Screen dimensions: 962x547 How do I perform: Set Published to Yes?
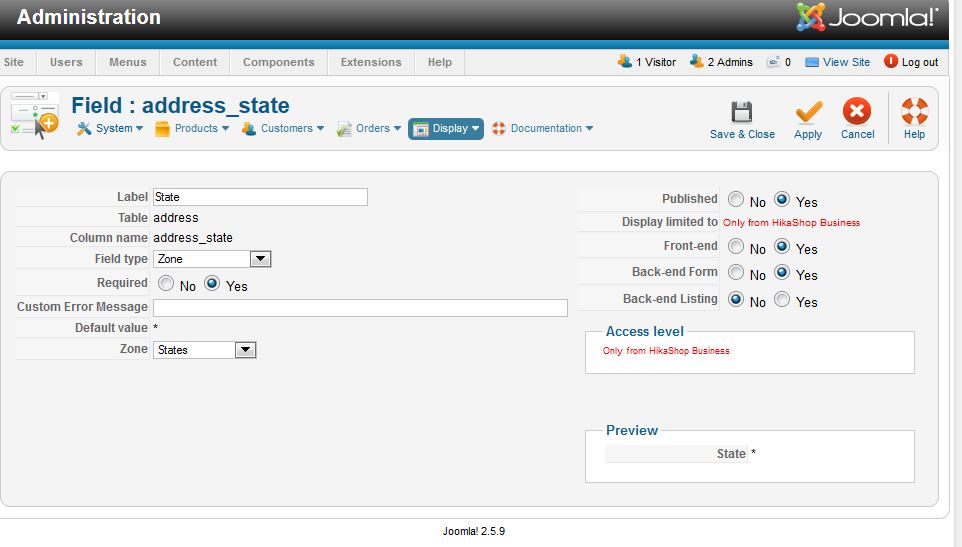click(x=782, y=199)
